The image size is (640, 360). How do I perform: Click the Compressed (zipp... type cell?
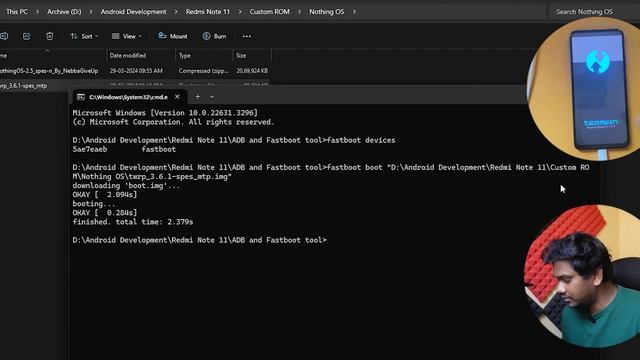coord(204,71)
